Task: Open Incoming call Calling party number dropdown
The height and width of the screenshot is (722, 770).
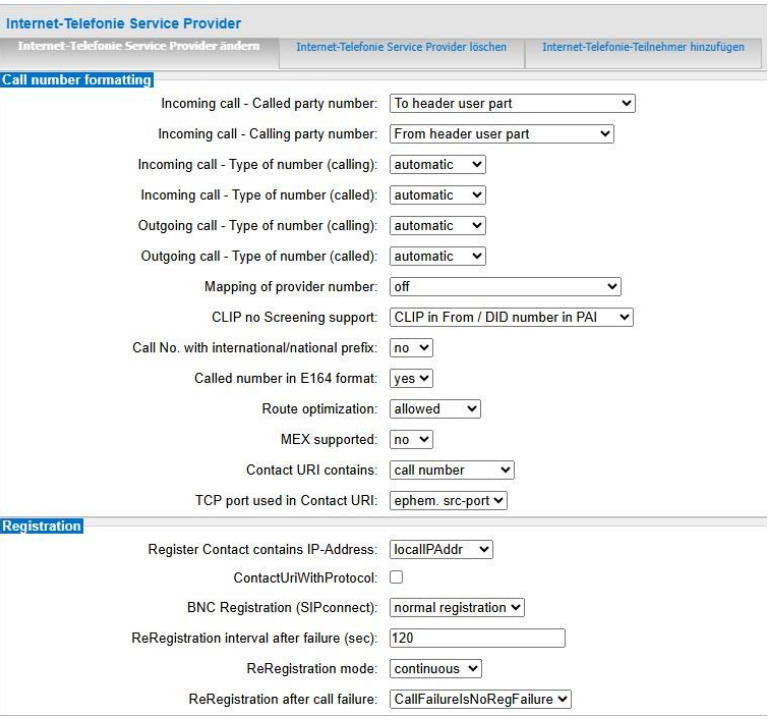Action: [x=500, y=133]
